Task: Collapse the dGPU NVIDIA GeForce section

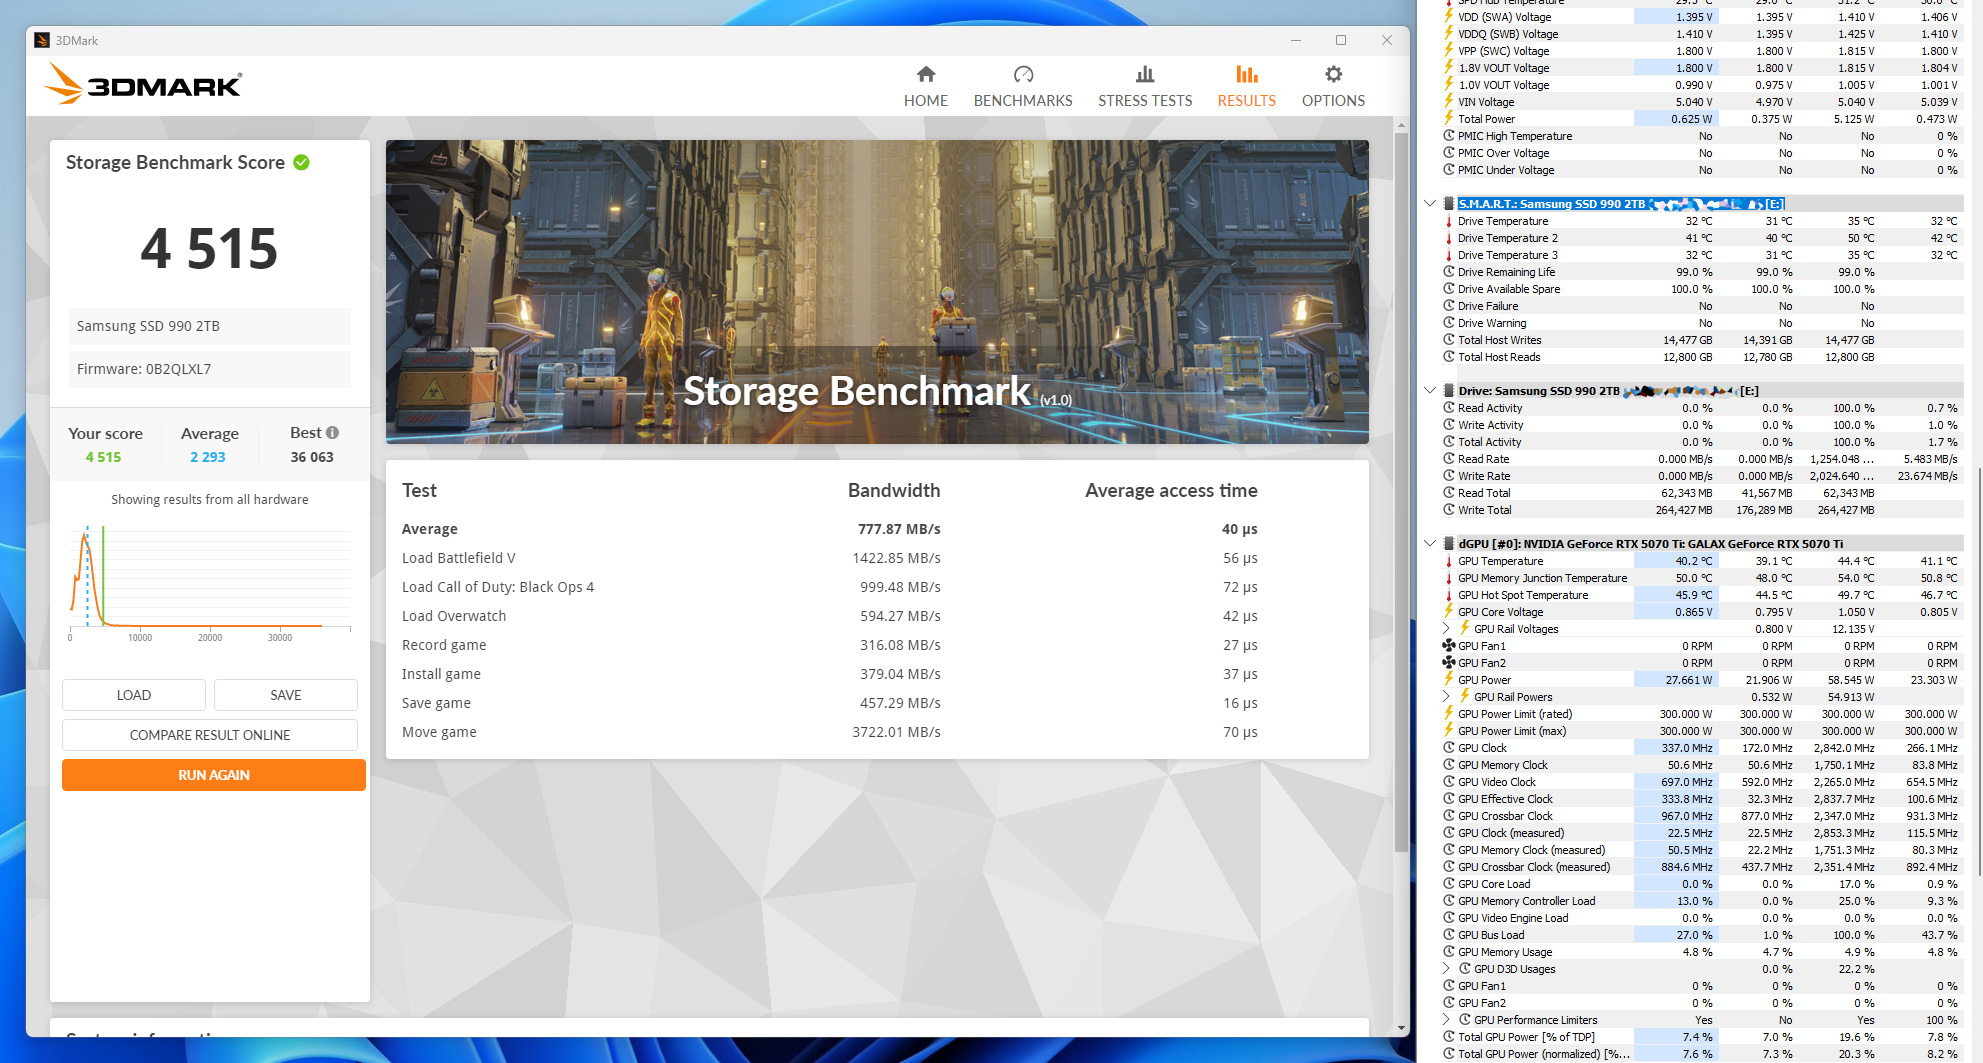Action: tap(1430, 544)
